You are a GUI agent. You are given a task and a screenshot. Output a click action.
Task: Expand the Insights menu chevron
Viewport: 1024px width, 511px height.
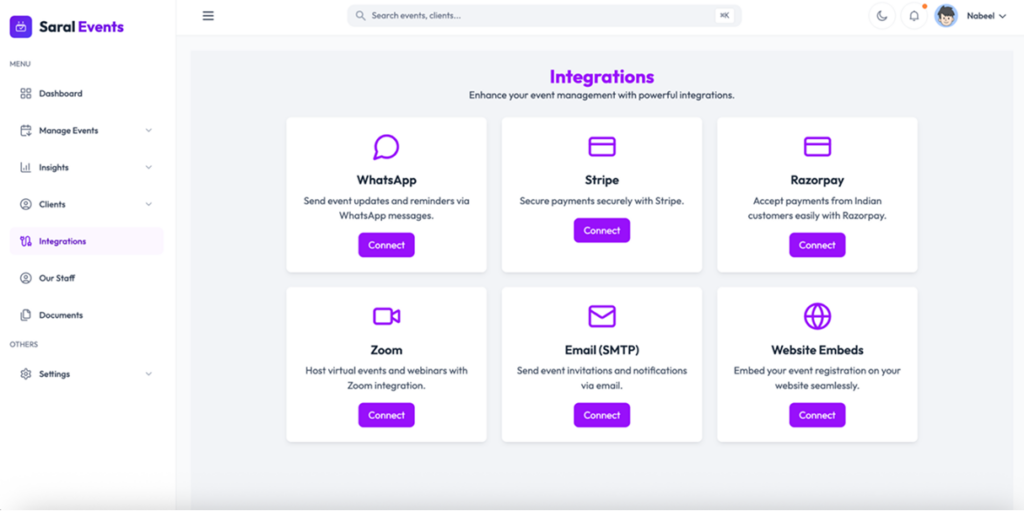click(x=149, y=168)
